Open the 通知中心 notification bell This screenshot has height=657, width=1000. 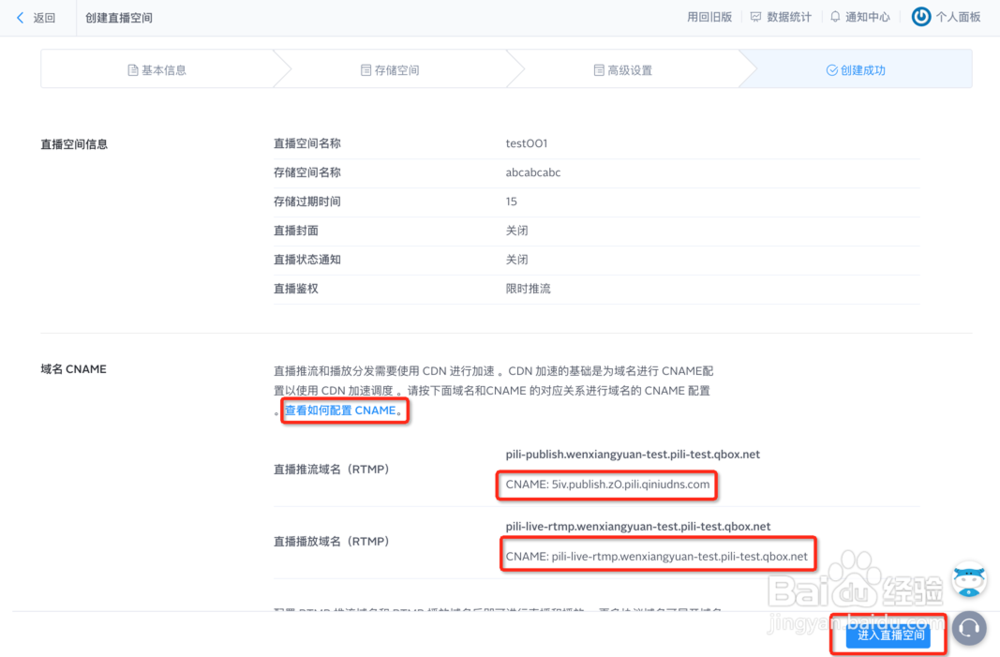click(x=834, y=17)
